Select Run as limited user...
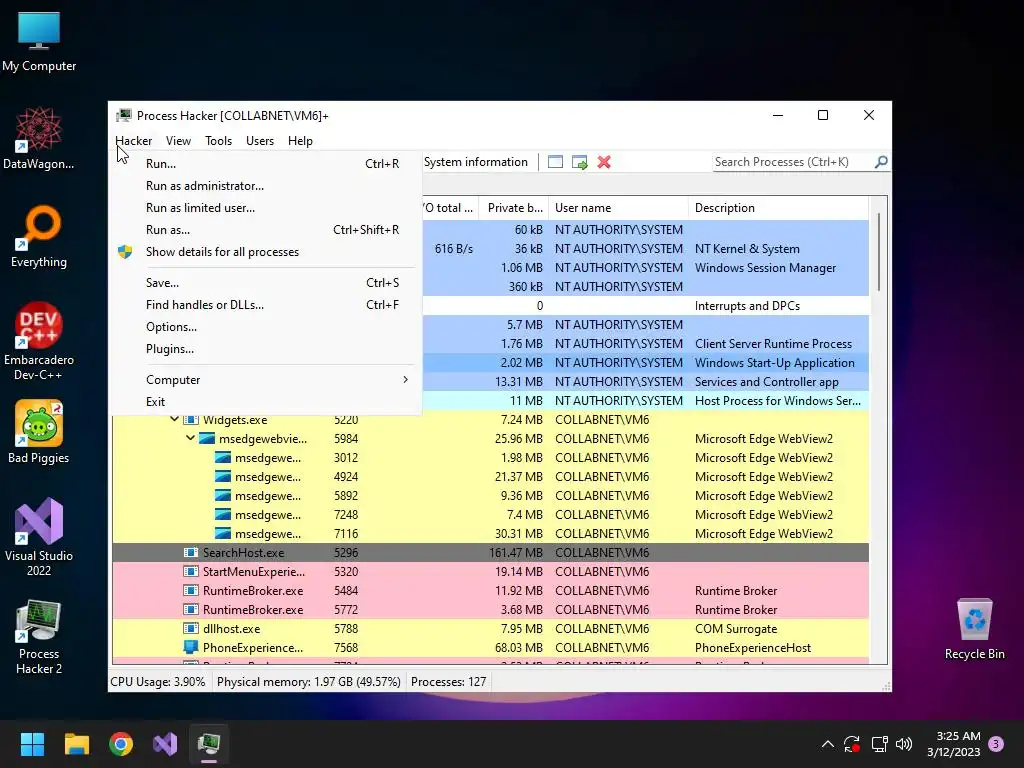Viewport: 1024px width, 768px height. coord(266,208)
